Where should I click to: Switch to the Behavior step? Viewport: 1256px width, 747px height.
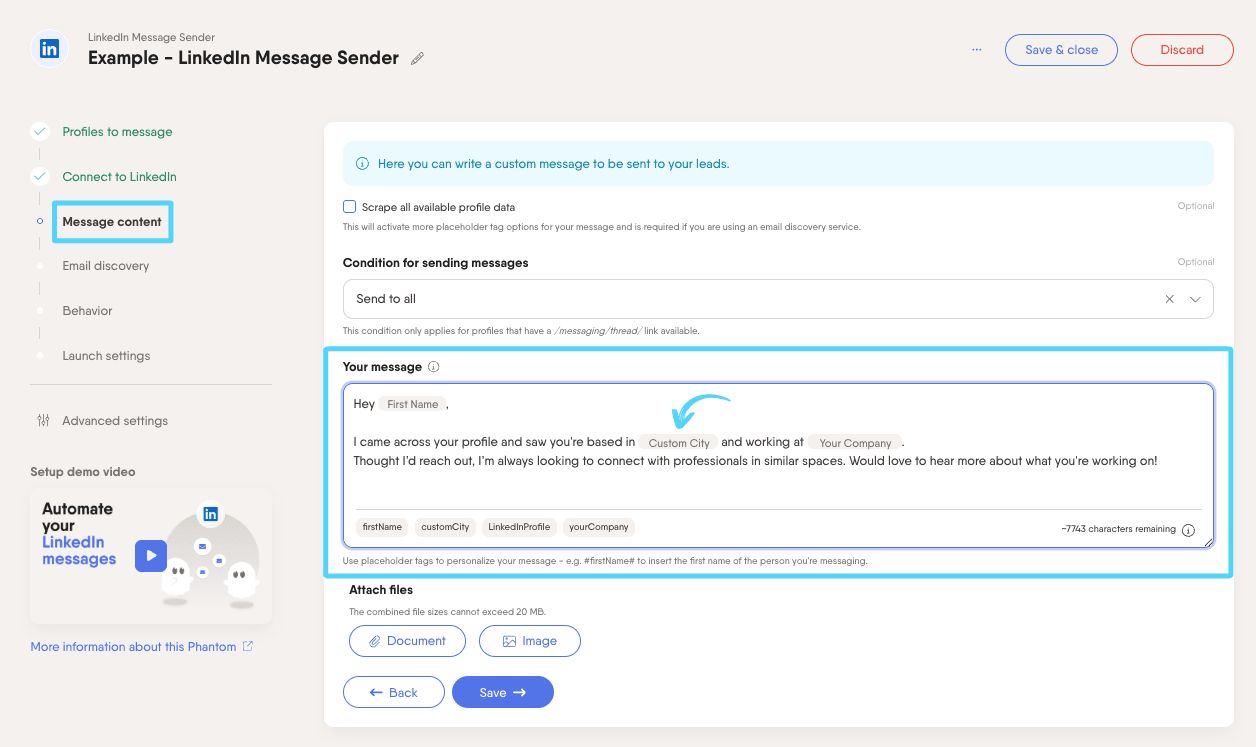pyautogui.click(x=87, y=311)
